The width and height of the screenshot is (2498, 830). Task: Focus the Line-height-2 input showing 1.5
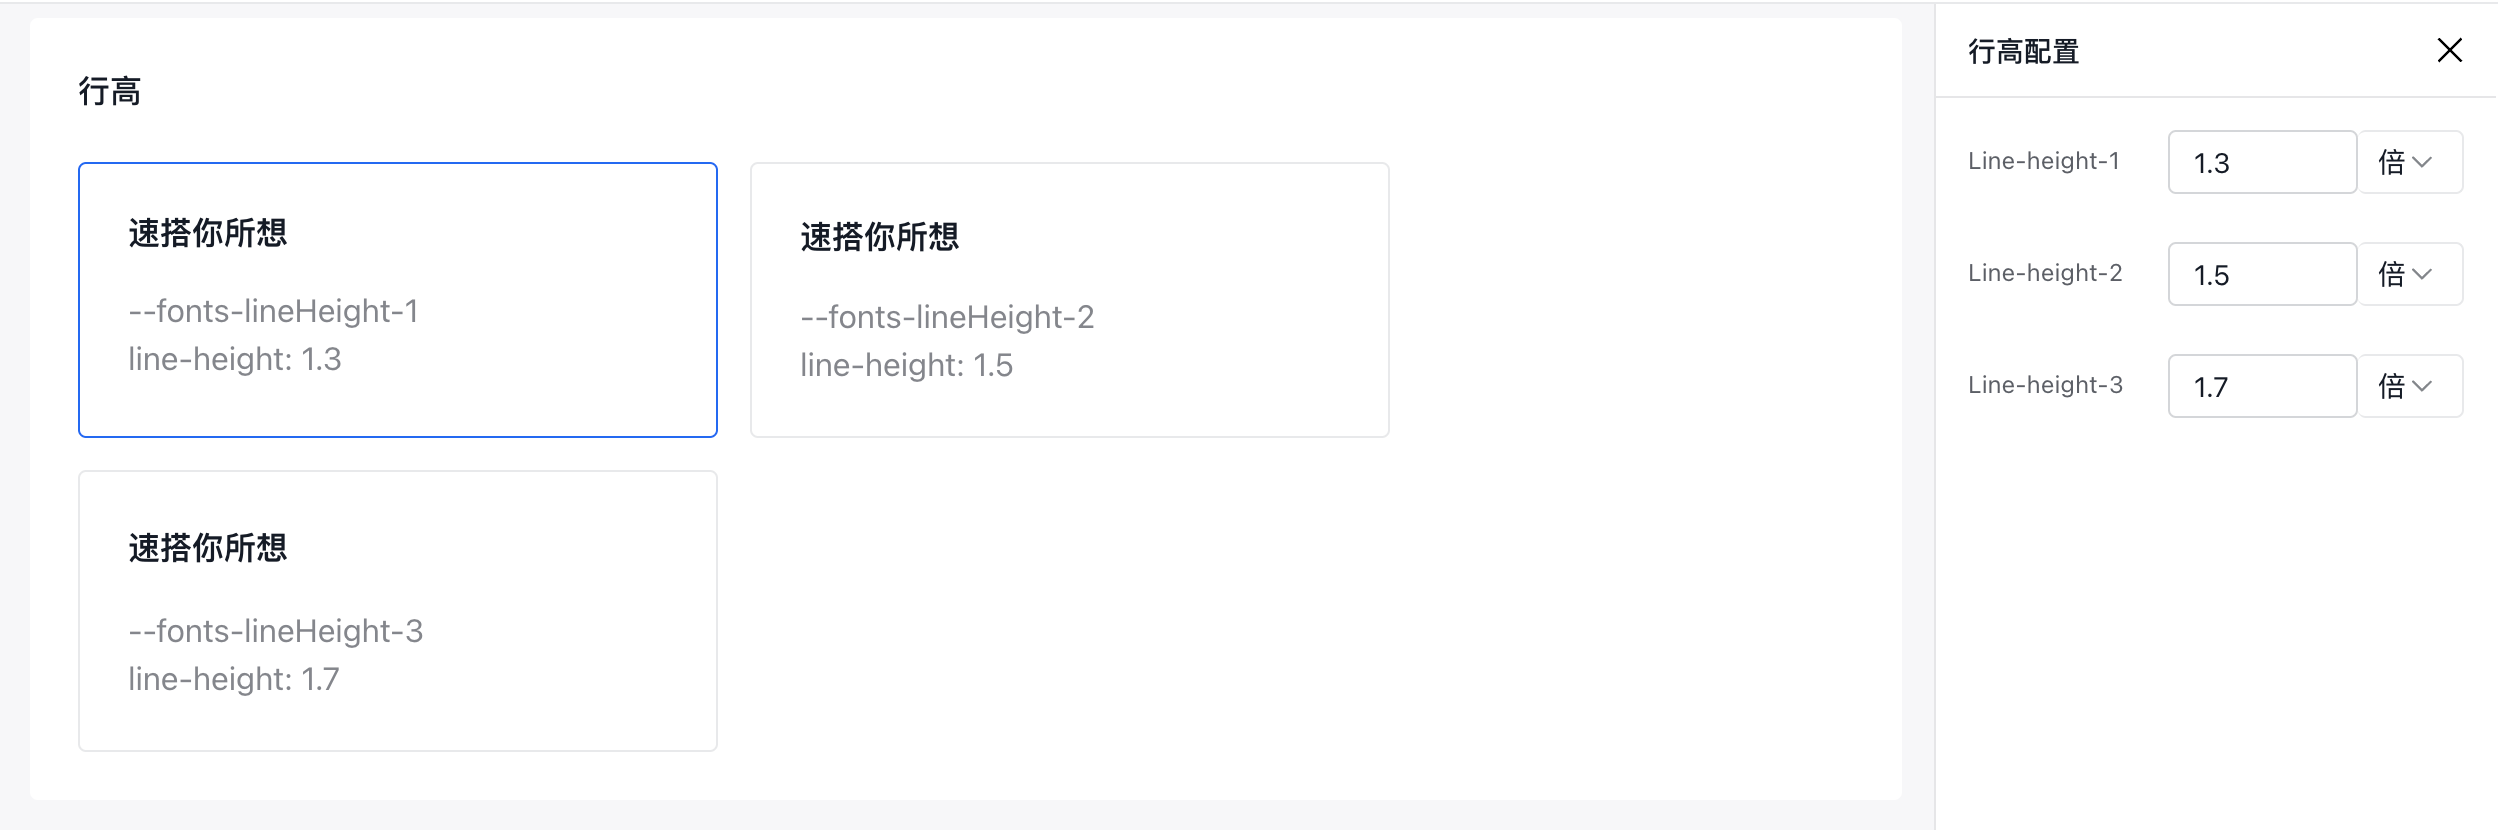2262,274
